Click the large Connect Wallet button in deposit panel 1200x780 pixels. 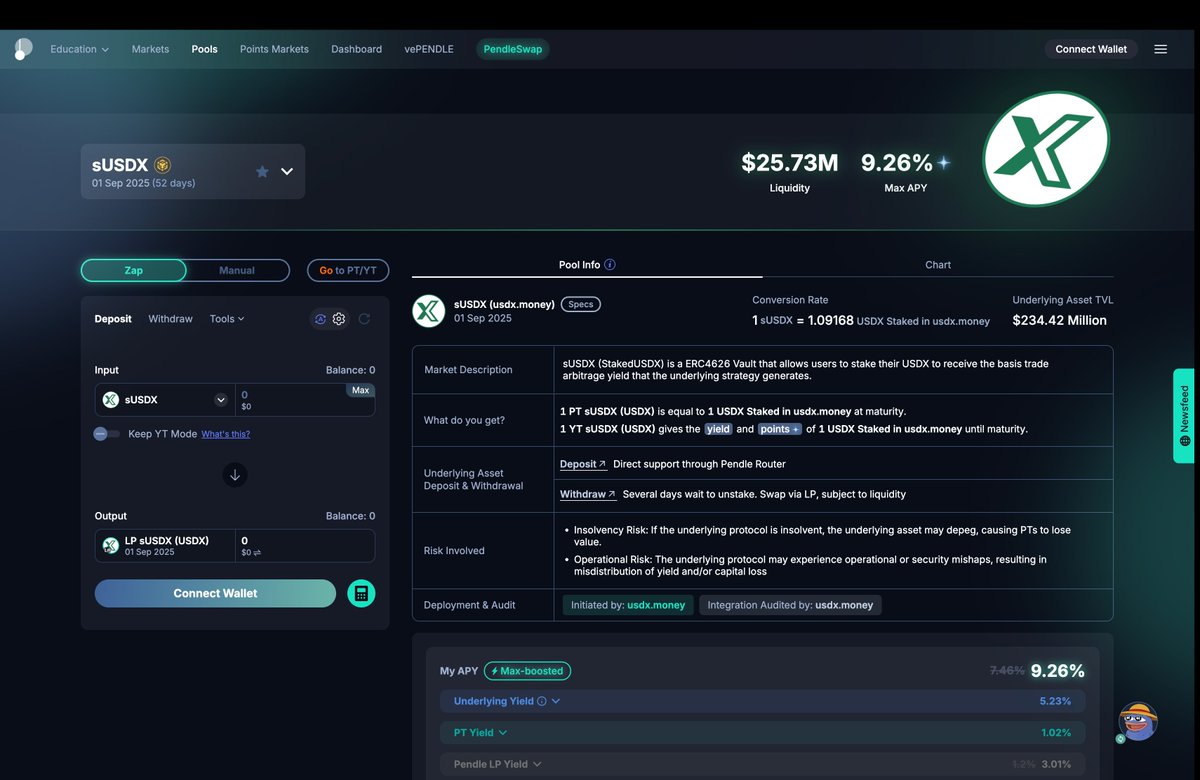point(215,593)
